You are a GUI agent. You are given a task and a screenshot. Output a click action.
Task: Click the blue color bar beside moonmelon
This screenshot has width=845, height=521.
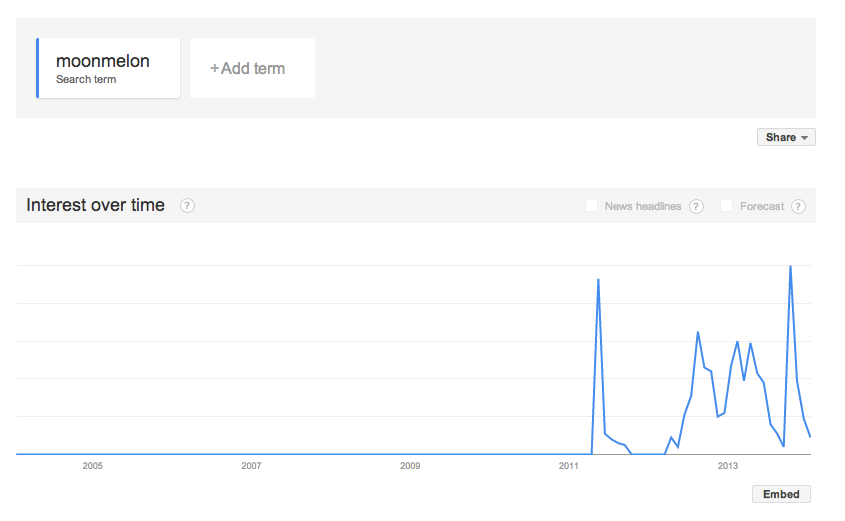pos(37,68)
